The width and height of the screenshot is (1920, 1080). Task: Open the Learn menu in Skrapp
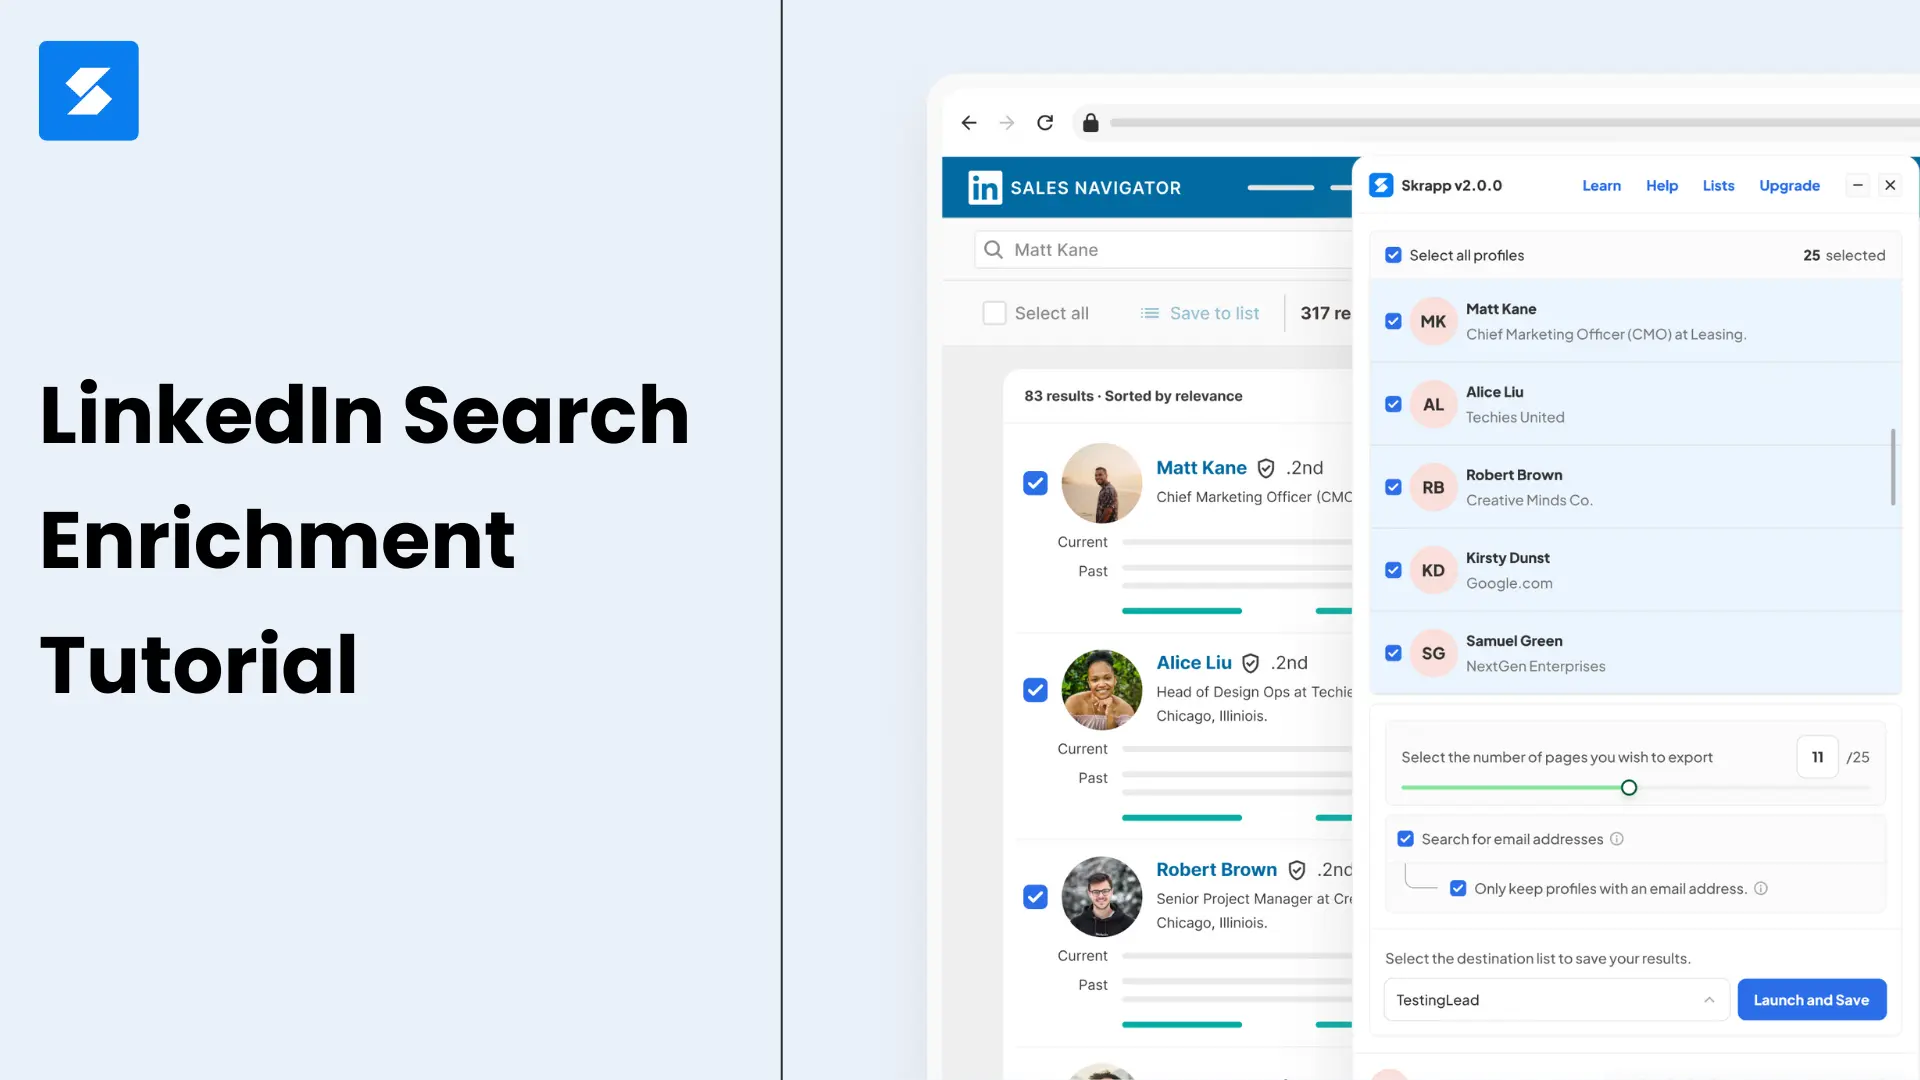[1601, 186]
